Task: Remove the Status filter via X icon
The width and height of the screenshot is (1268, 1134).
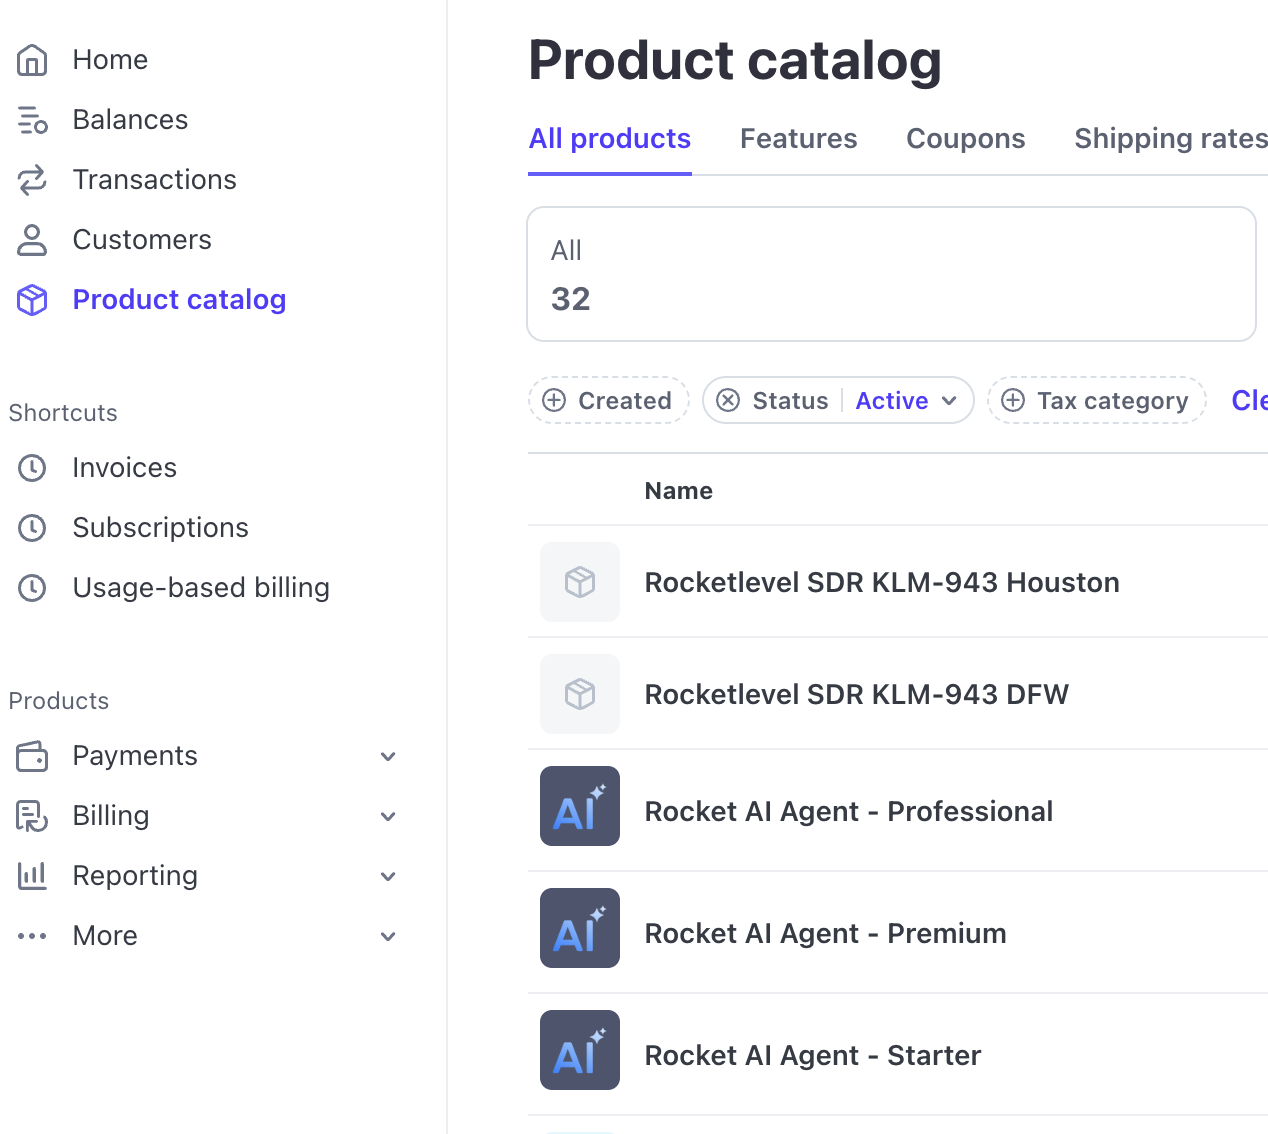Action: [x=728, y=401]
